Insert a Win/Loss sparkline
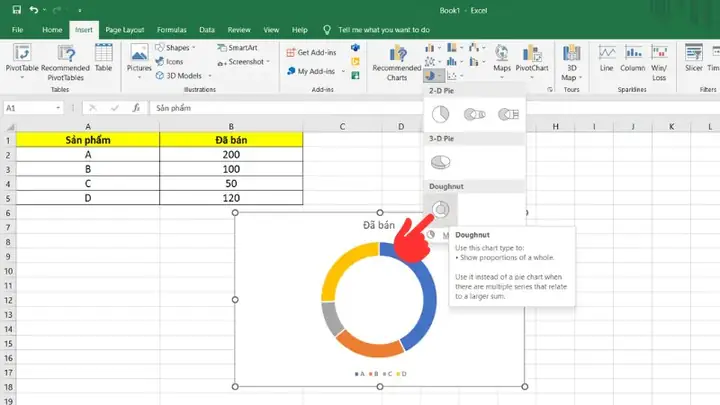Image resolution: width=720 pixels, height=405 pixels. (x=659, y=63)
